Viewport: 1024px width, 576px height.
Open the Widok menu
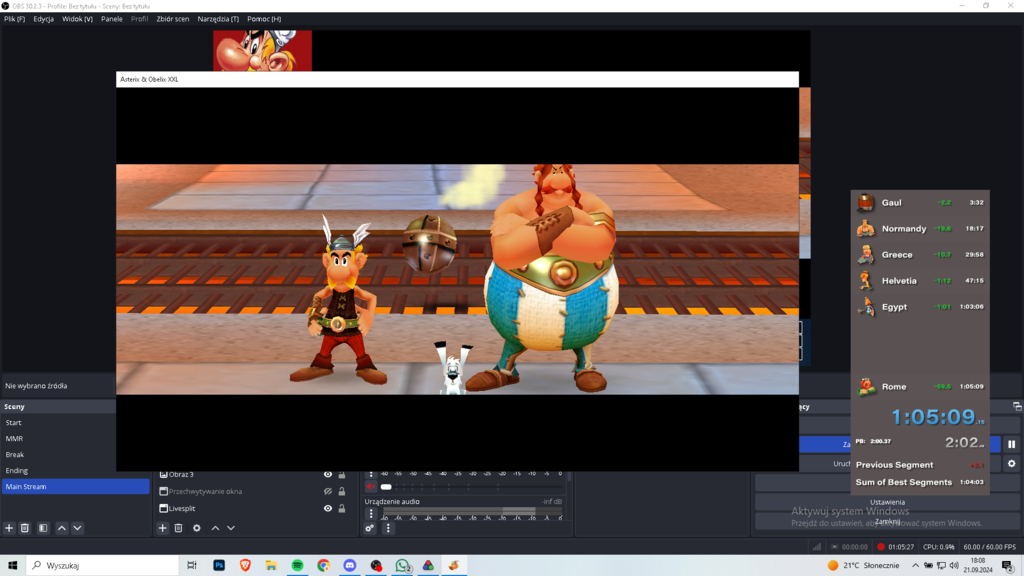tap(77, 19)
